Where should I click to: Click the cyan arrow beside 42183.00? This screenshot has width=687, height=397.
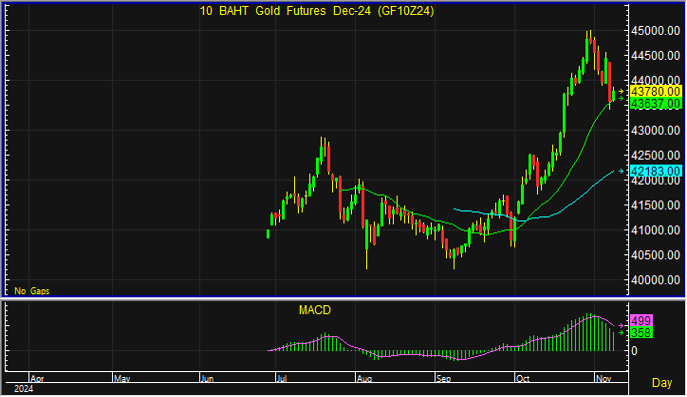tap(621, 171)
